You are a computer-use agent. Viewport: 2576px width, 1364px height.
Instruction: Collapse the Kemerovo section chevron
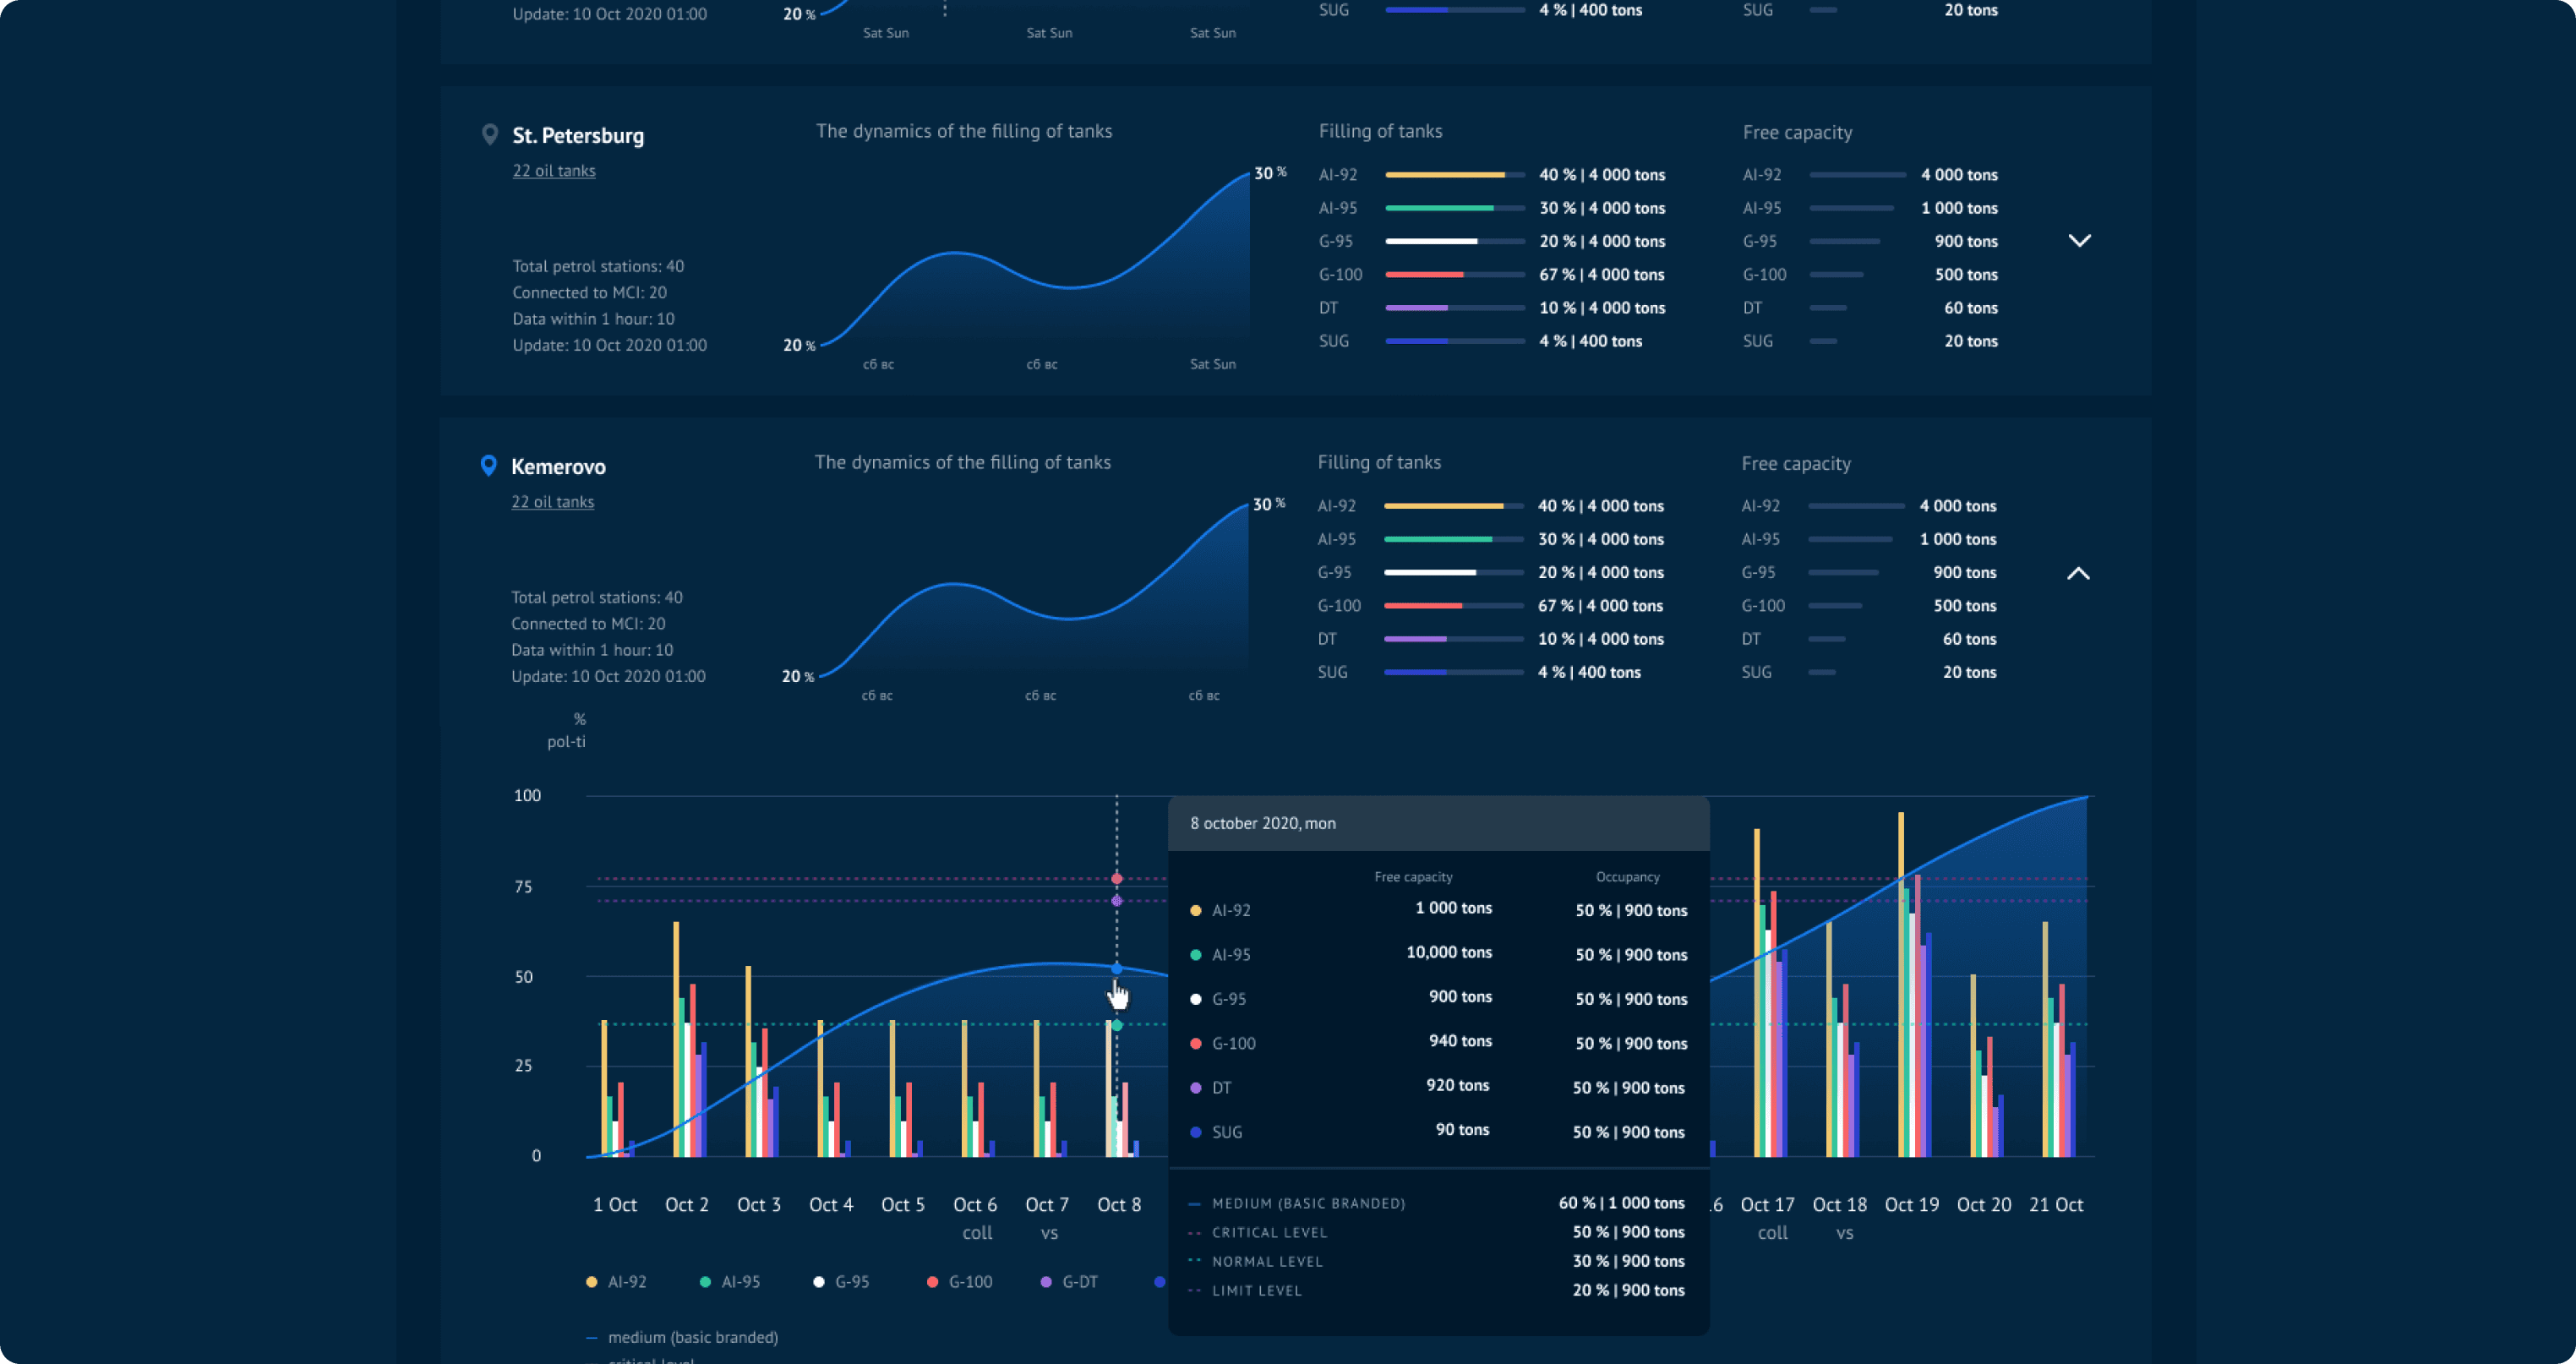click(2078, 573)
